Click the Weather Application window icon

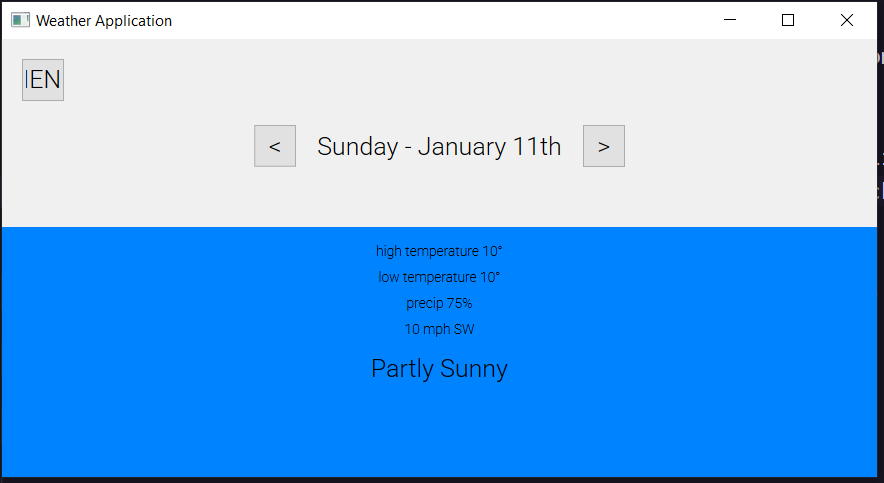(20, 20)
